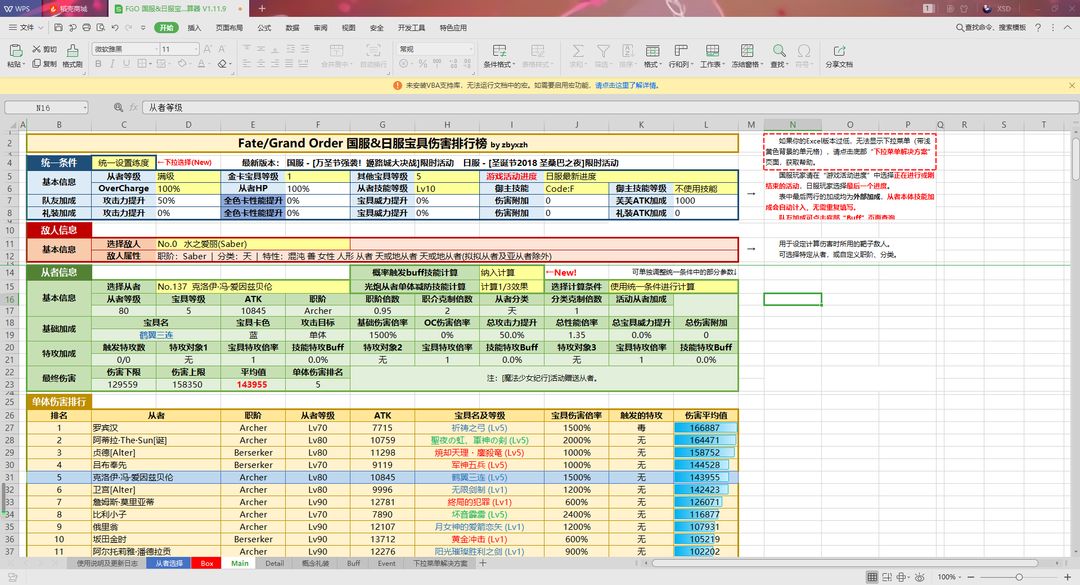
Task: Expand quick access toolbar customize arrow
Action: 143,28
